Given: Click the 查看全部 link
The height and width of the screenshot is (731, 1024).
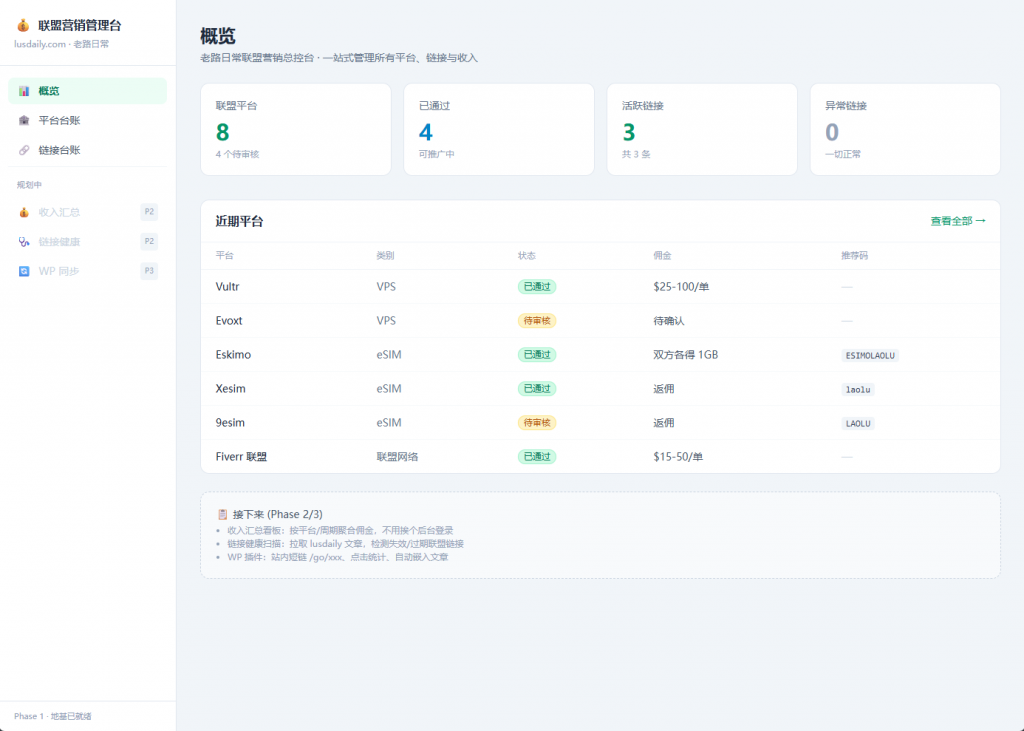Looking at the screenshot, I should click(958, 221).
